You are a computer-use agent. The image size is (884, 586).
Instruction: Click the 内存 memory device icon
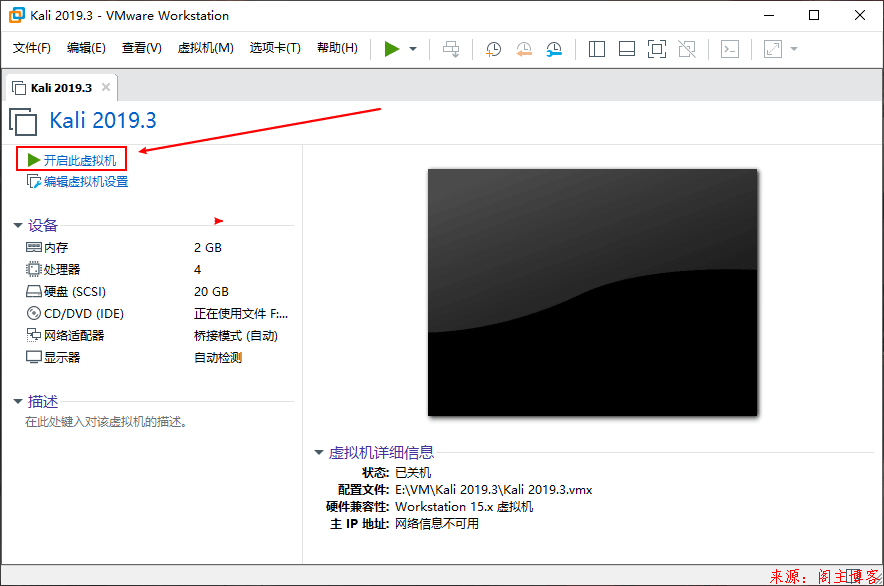tap(33, 247)
